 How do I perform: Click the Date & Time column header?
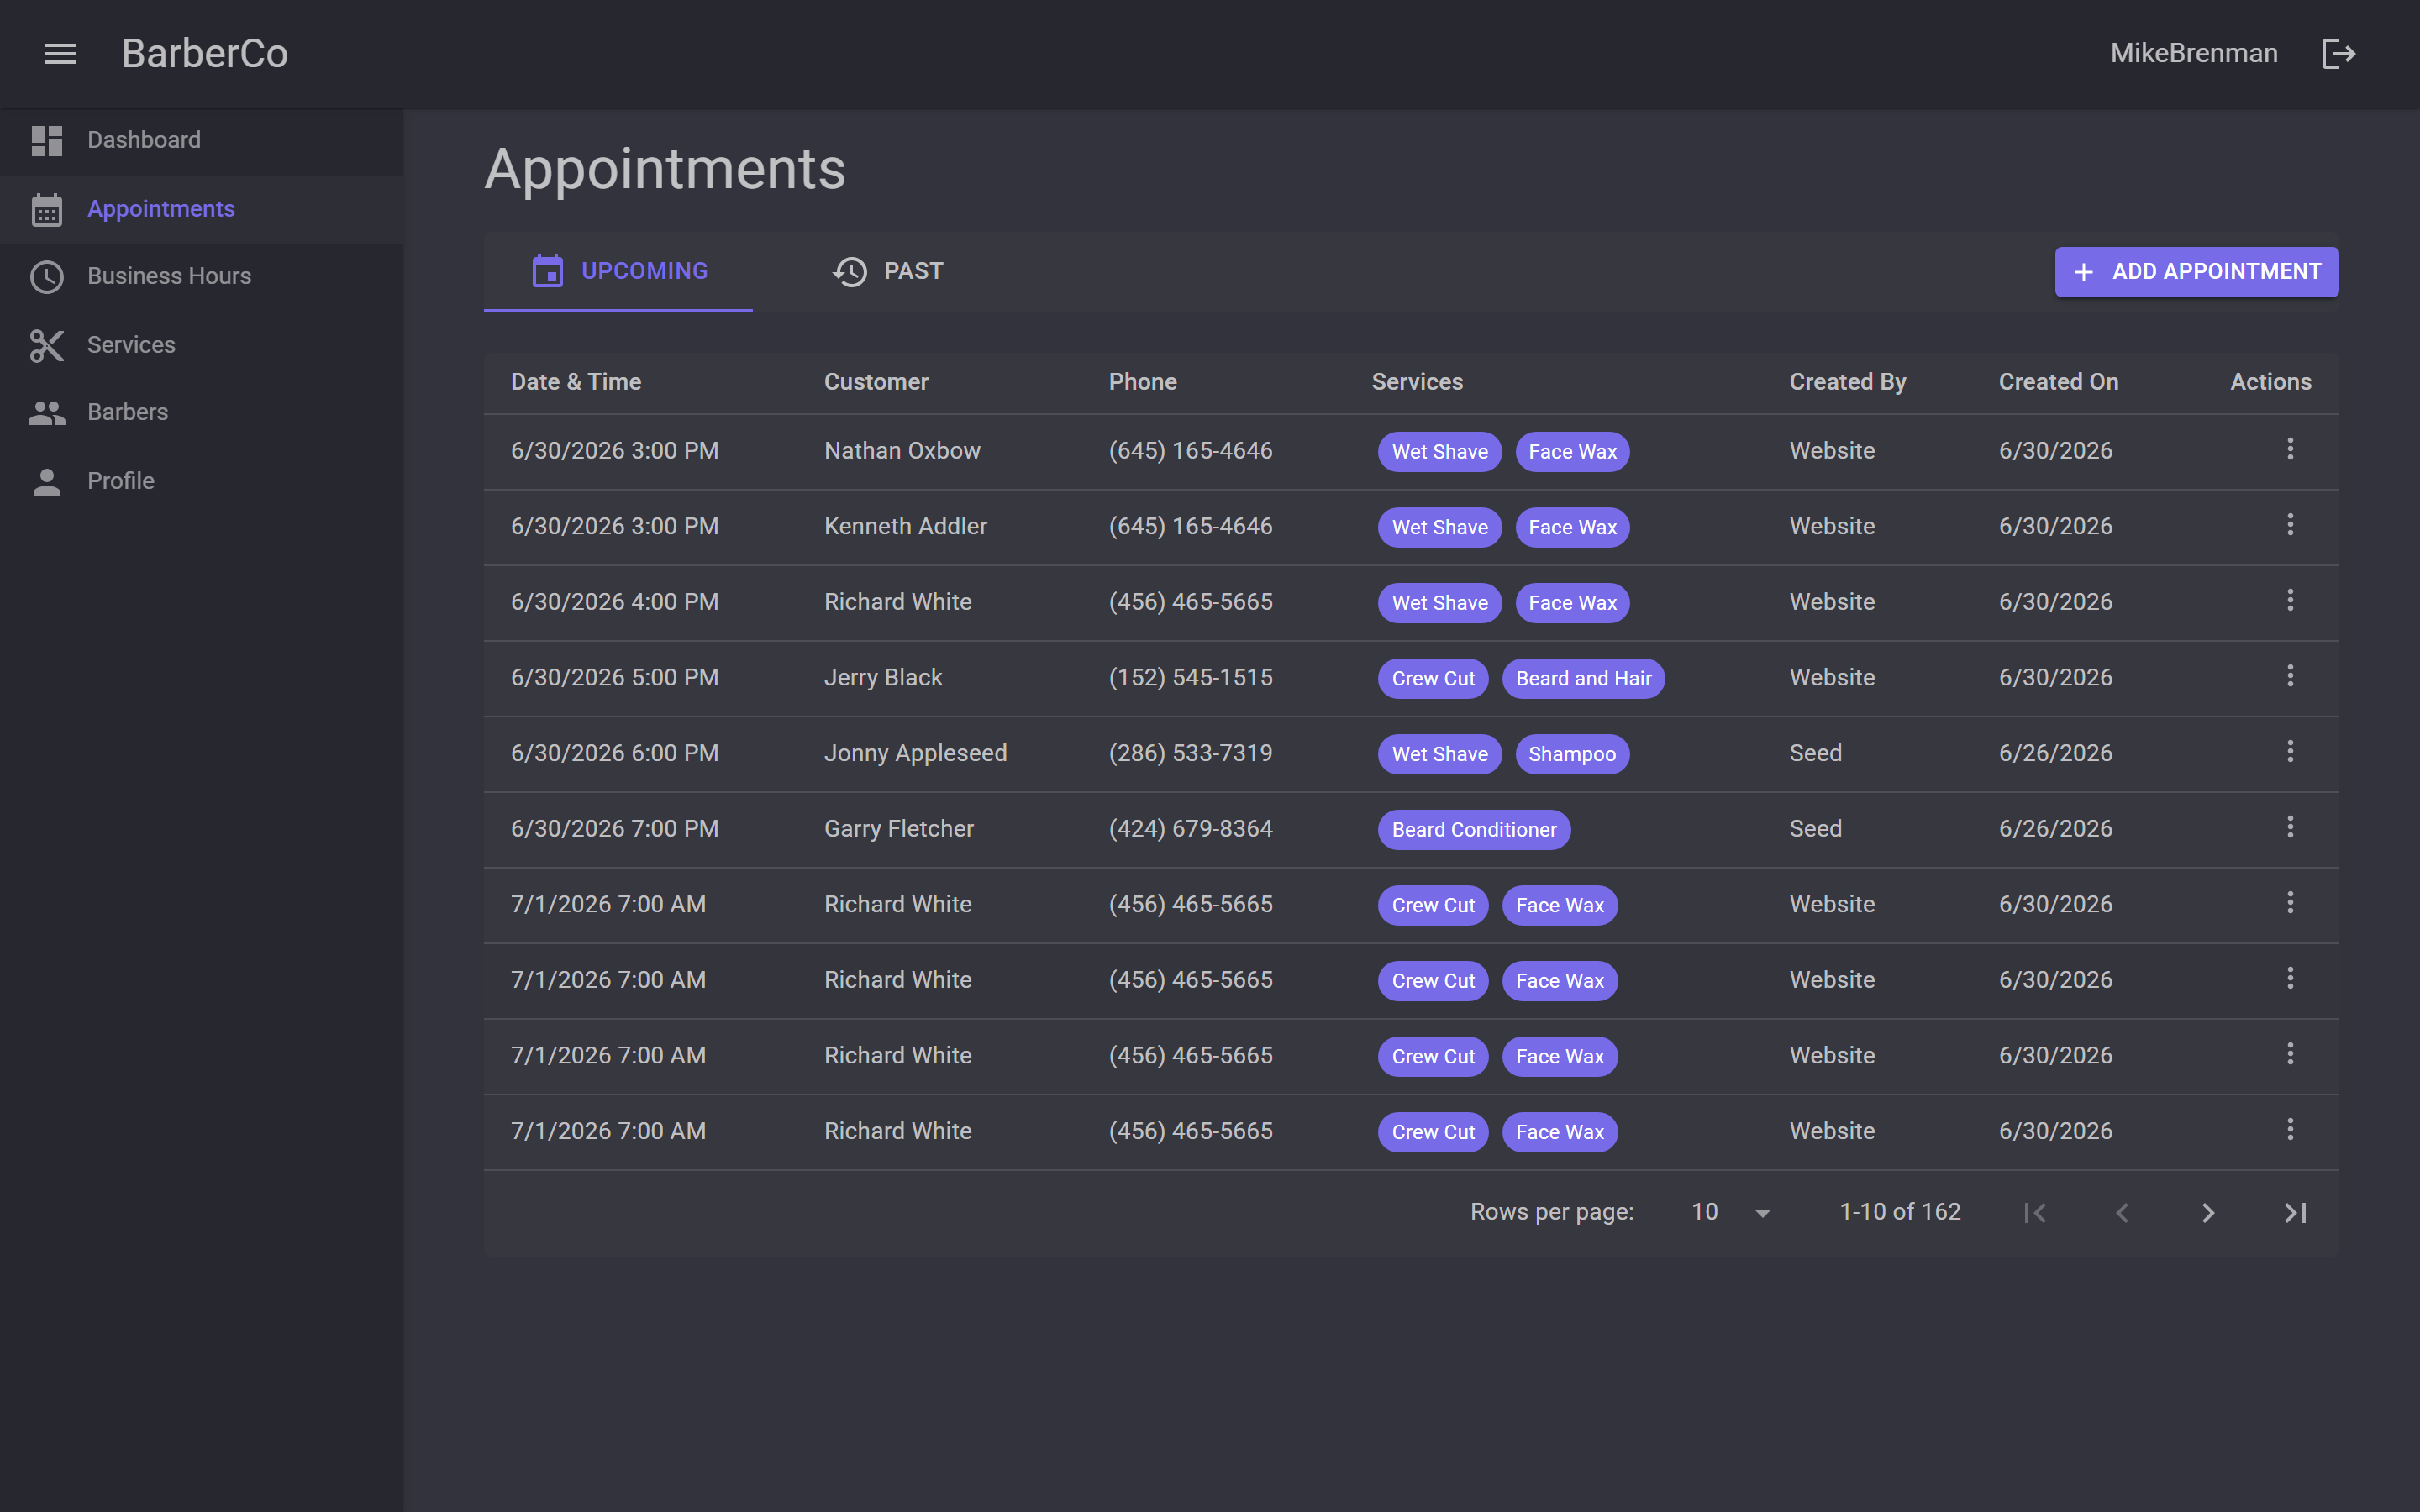(576, 382)
